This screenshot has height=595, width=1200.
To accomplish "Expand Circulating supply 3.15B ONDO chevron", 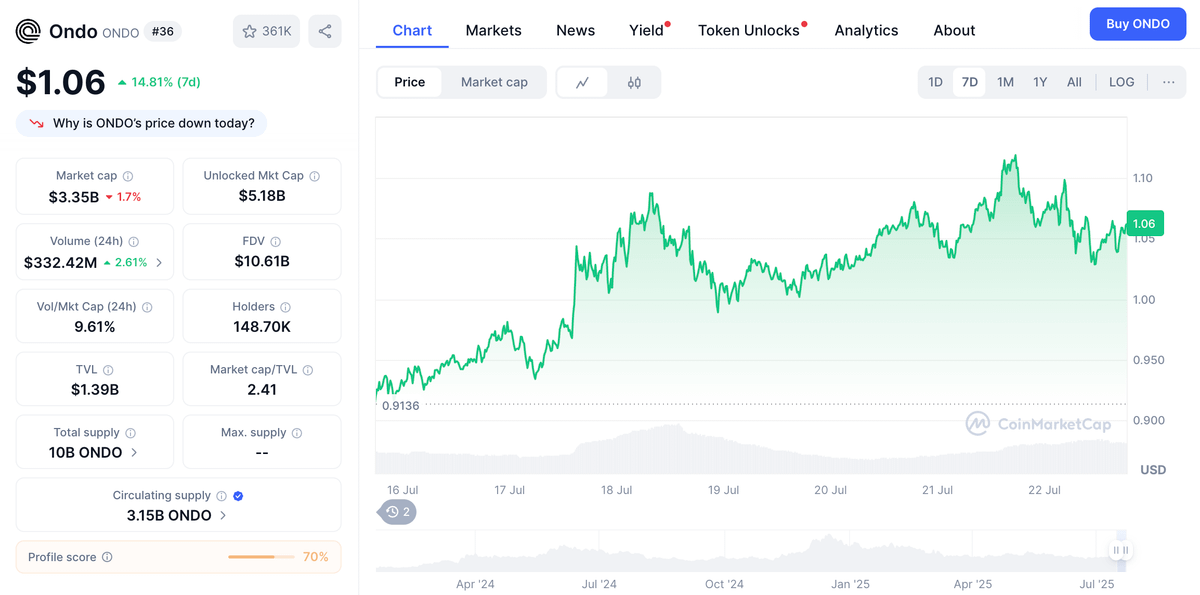I will pos(223,516).
